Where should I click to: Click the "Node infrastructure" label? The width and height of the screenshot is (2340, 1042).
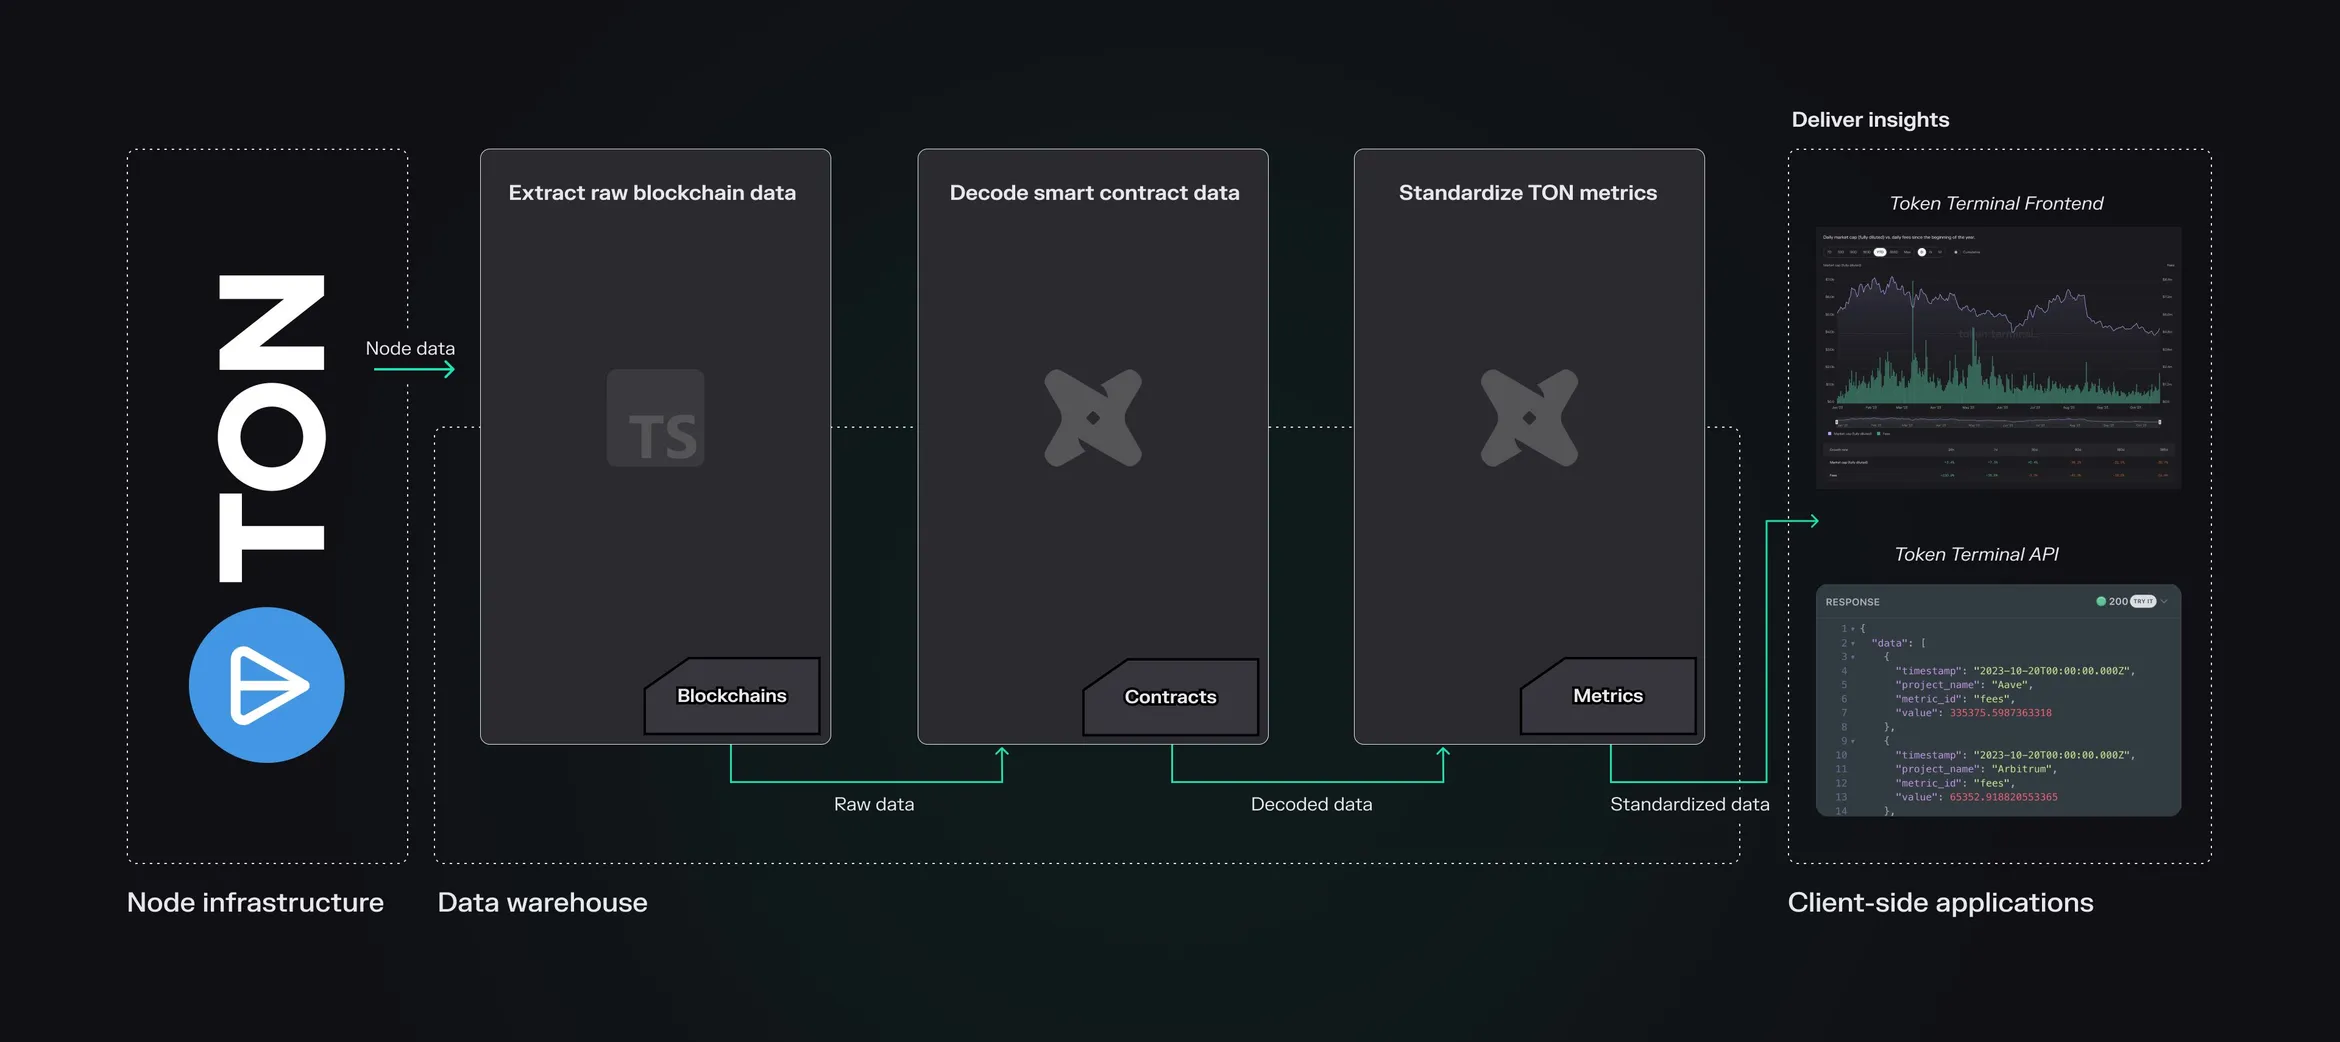255,902
